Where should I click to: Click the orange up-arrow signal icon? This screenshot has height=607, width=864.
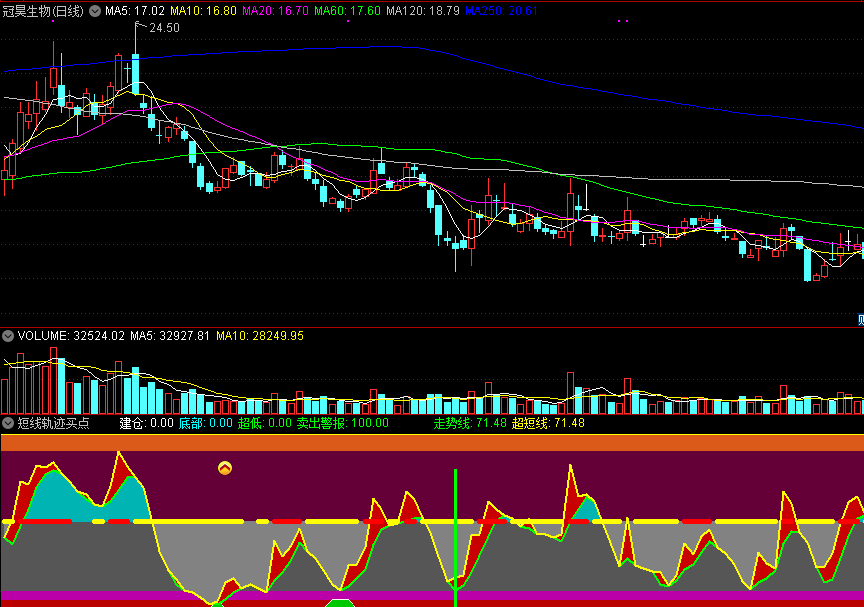[x=225, y=468]
